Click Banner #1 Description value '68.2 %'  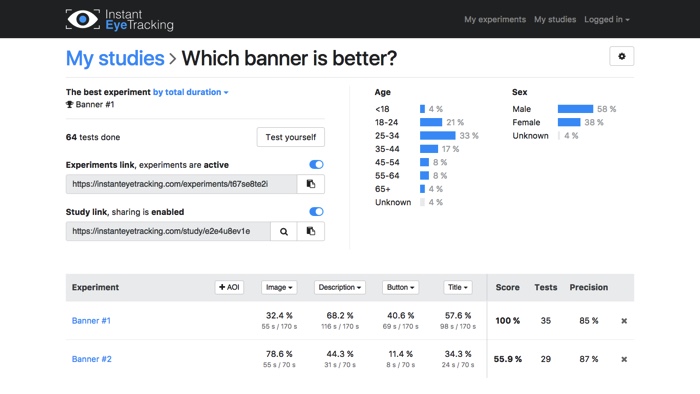(340, 315)
